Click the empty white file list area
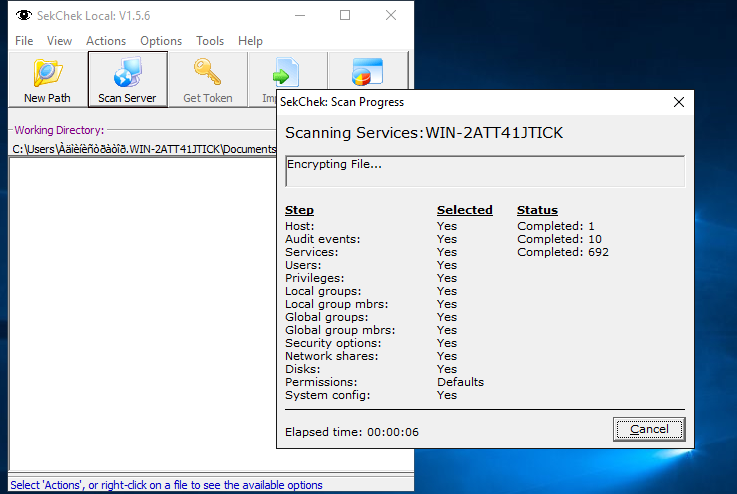 click(143, 314)
